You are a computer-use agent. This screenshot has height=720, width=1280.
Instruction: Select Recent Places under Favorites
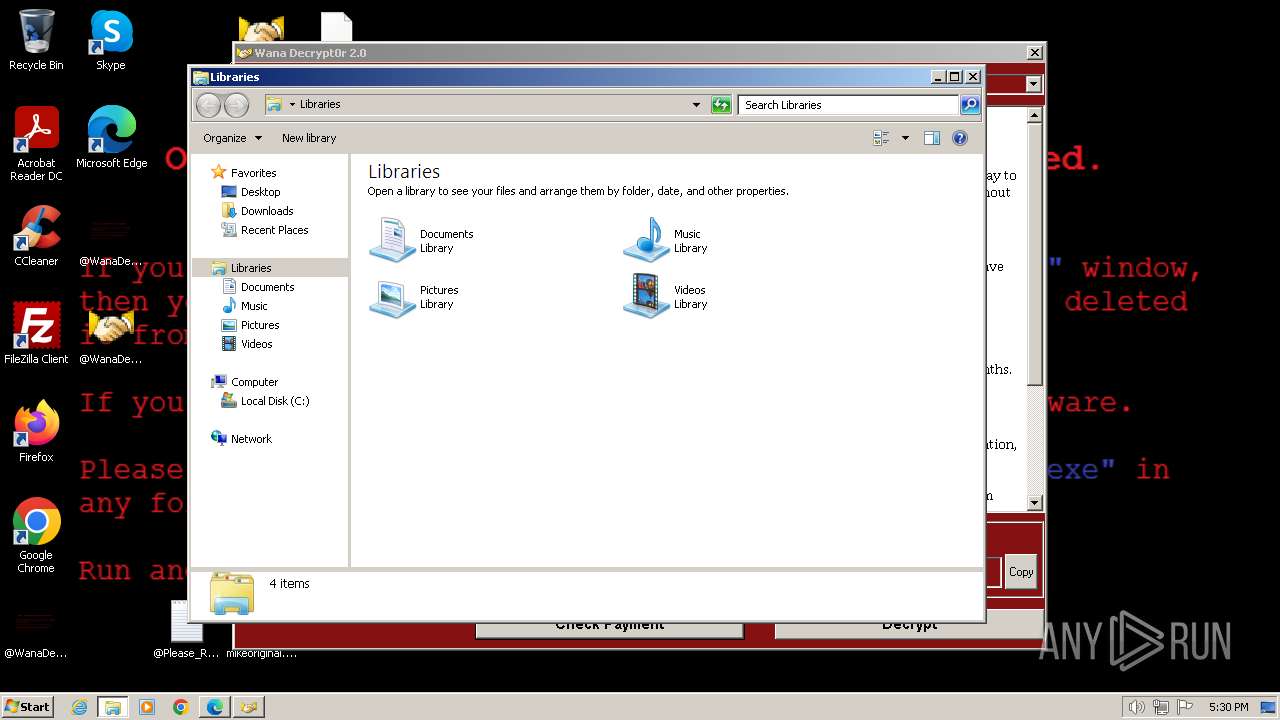point(274,230)
